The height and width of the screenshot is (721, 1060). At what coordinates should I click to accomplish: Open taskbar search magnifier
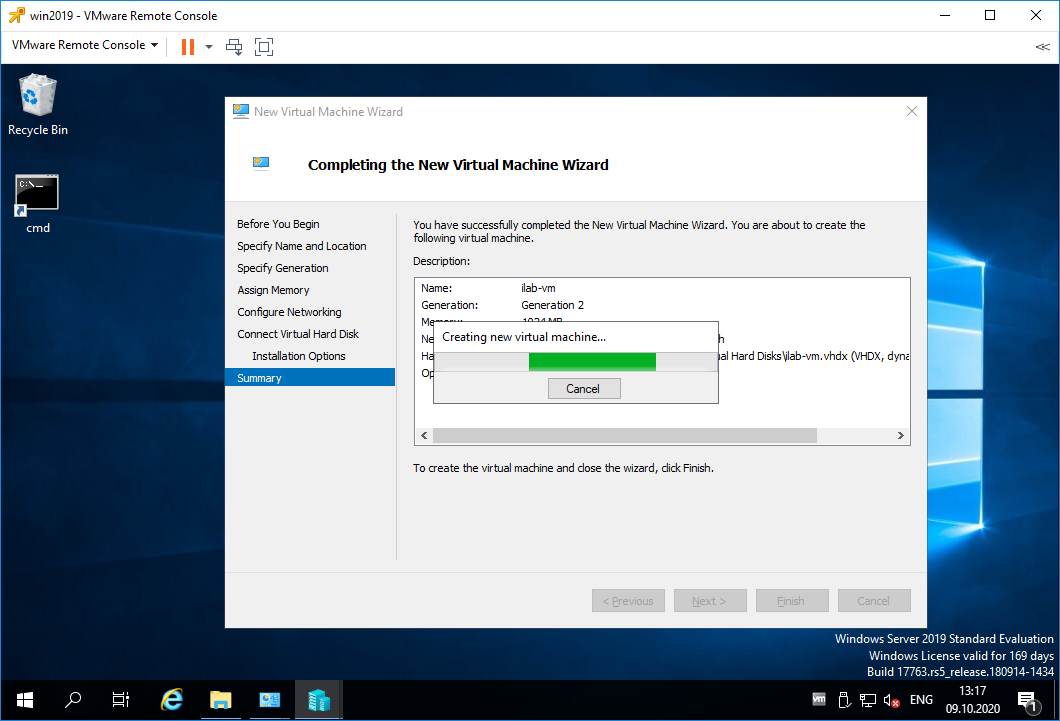tap(73, 700)
